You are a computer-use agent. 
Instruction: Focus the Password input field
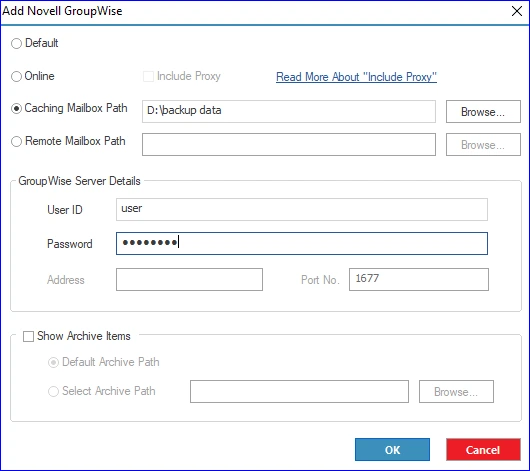(x=302, y=243)
